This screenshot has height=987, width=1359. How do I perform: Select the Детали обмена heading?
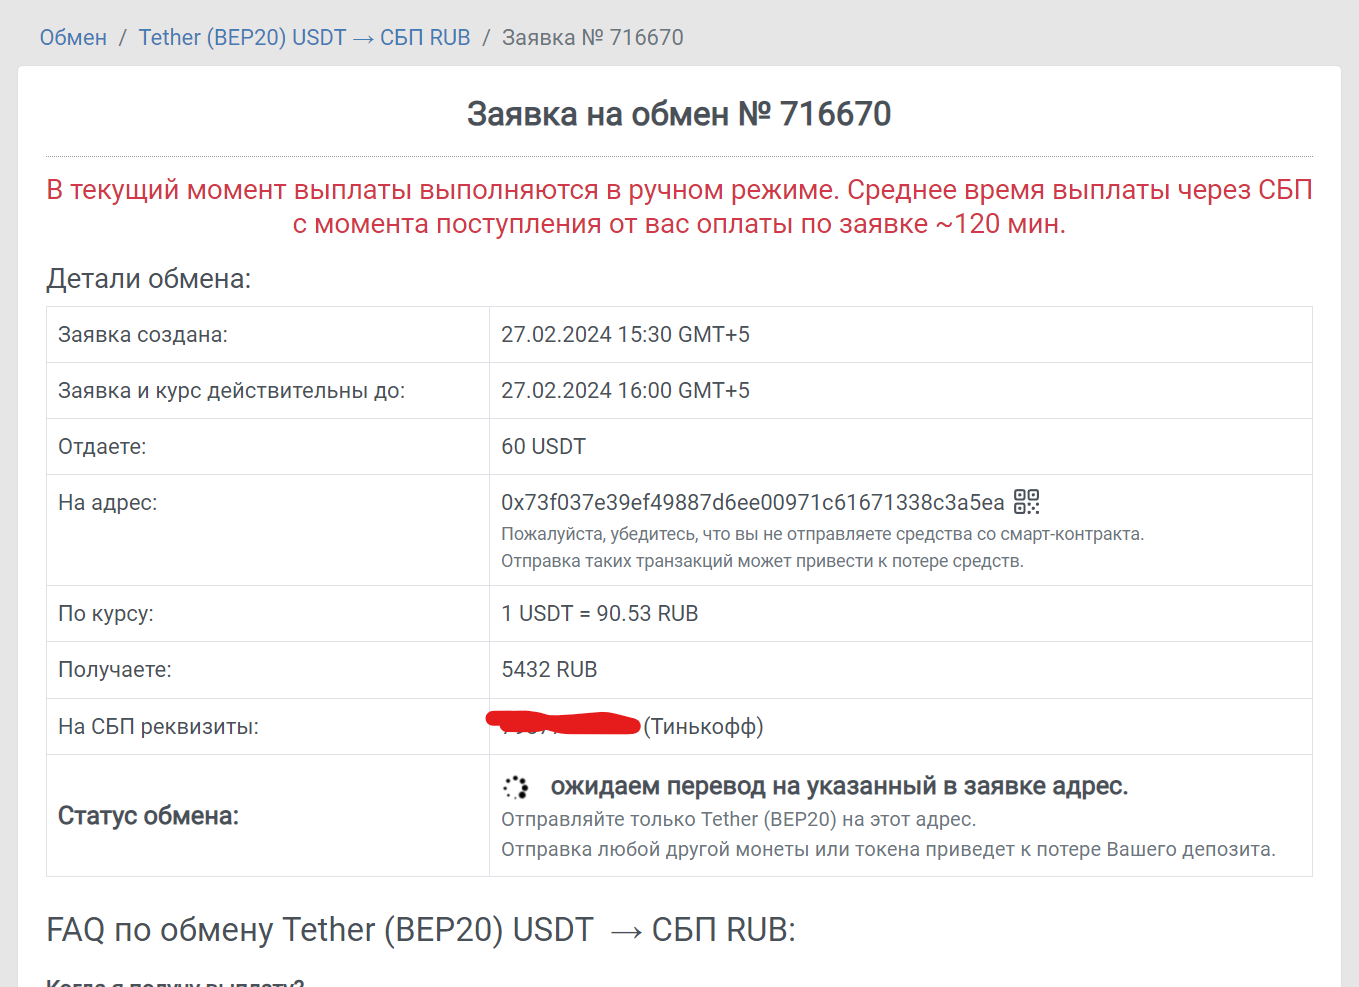pyautogui.click(x=149, y=279)
